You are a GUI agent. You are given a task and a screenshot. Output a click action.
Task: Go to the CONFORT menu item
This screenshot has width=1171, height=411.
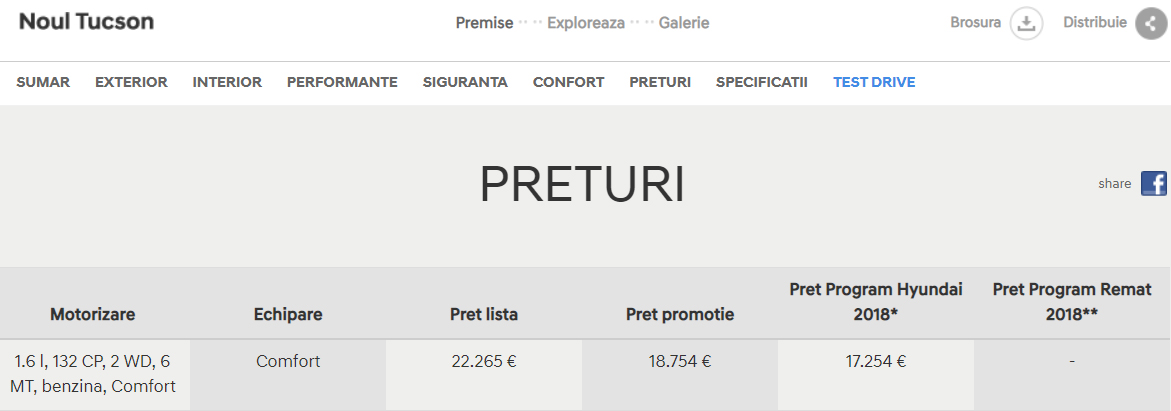[x=568, y=82]
